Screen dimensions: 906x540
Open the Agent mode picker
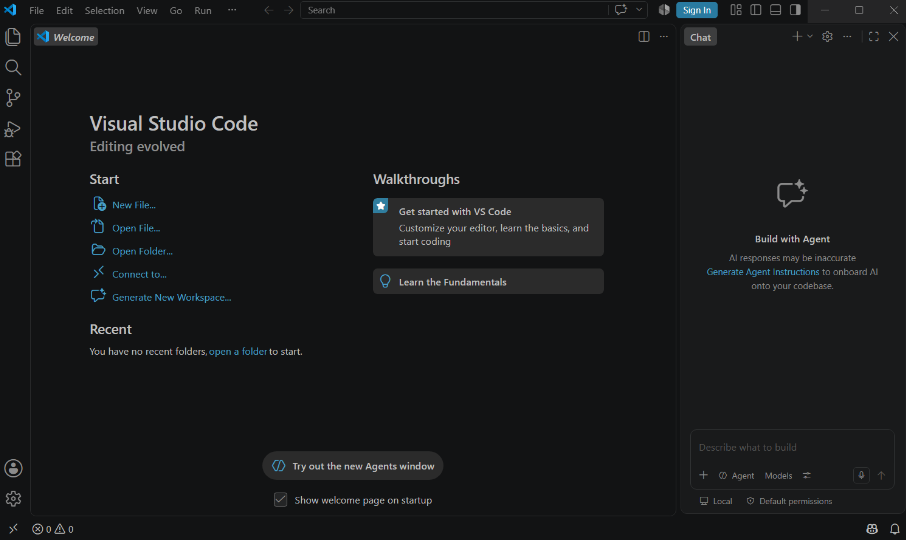(x=736, y=475)
